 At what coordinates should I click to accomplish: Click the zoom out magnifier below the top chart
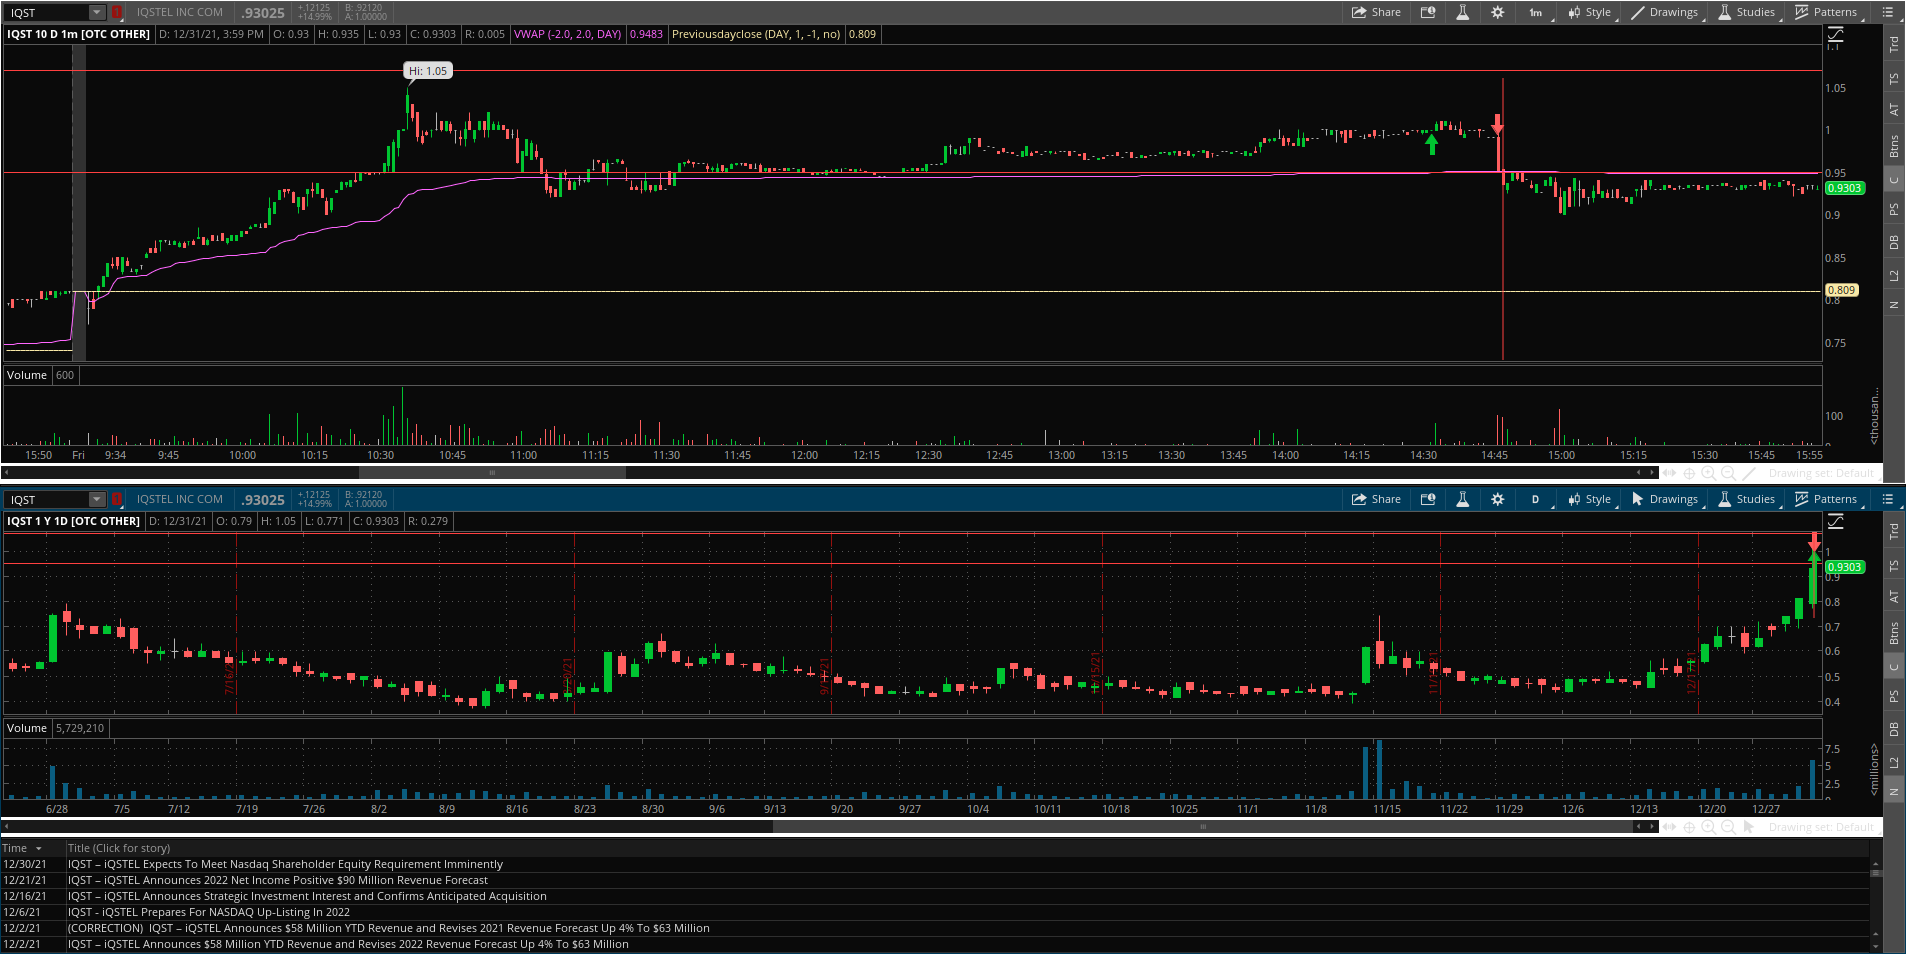coord(1728,473)
